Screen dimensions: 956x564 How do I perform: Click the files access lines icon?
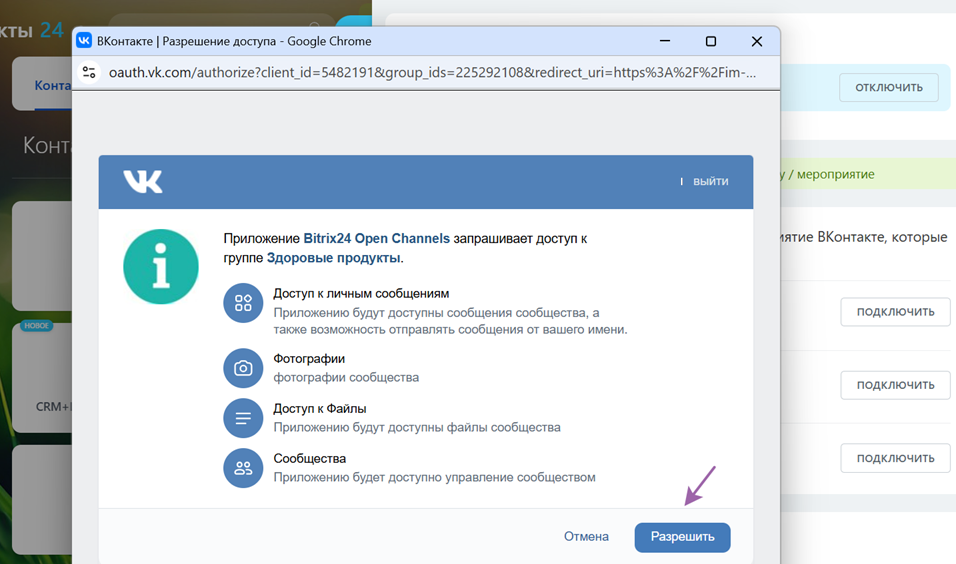(x=243, y=418)
